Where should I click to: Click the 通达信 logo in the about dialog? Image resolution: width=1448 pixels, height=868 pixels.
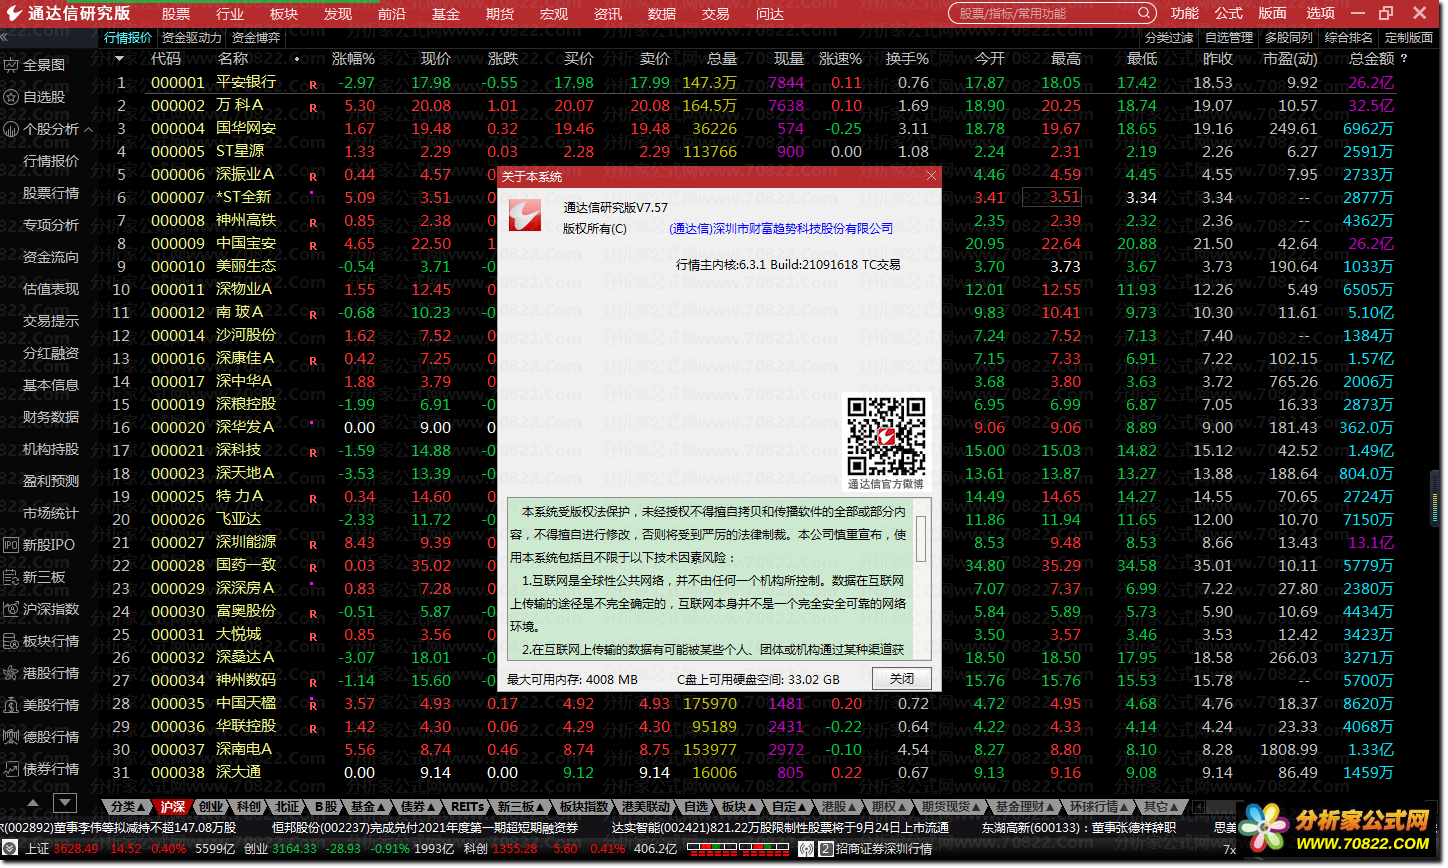(x=525, y=215)
